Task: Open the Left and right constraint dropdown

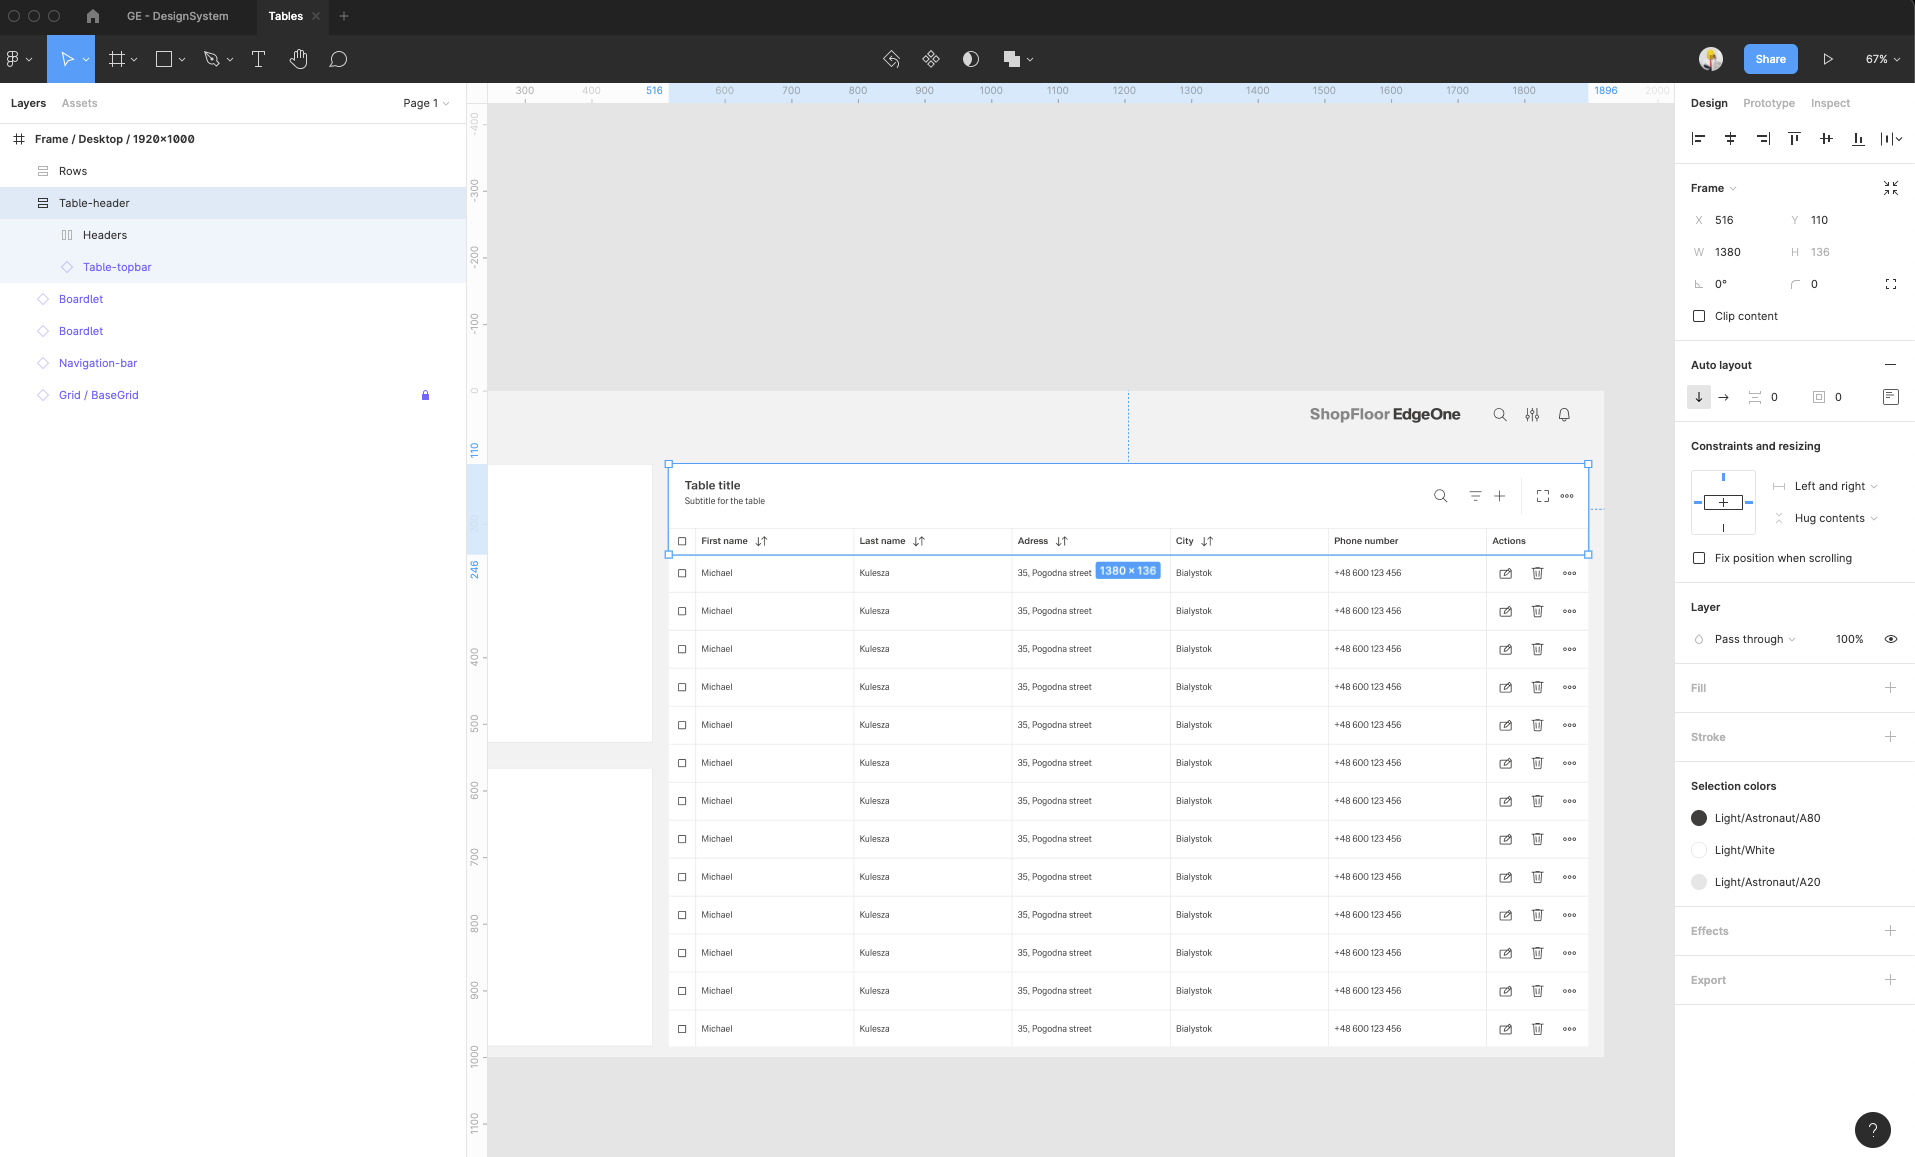Action: tap(1835, 486)
